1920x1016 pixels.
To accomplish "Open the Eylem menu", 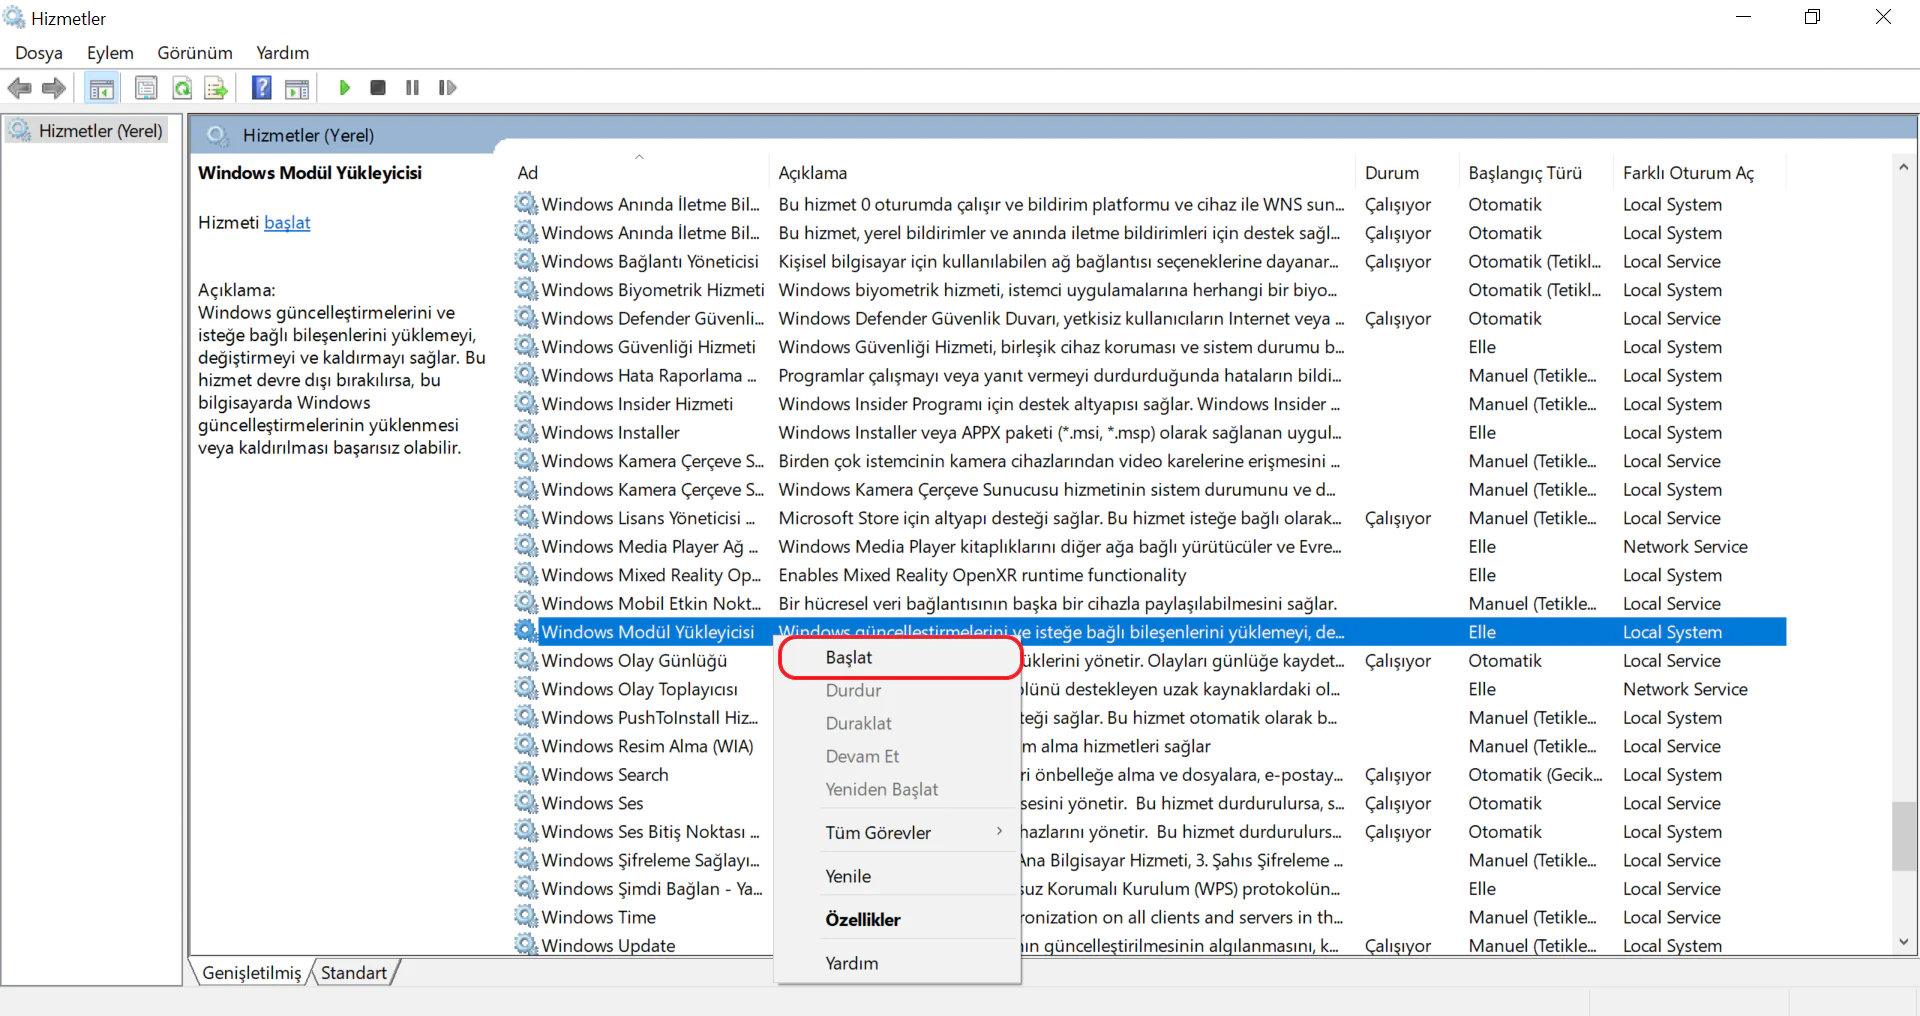I will [110, 53].
